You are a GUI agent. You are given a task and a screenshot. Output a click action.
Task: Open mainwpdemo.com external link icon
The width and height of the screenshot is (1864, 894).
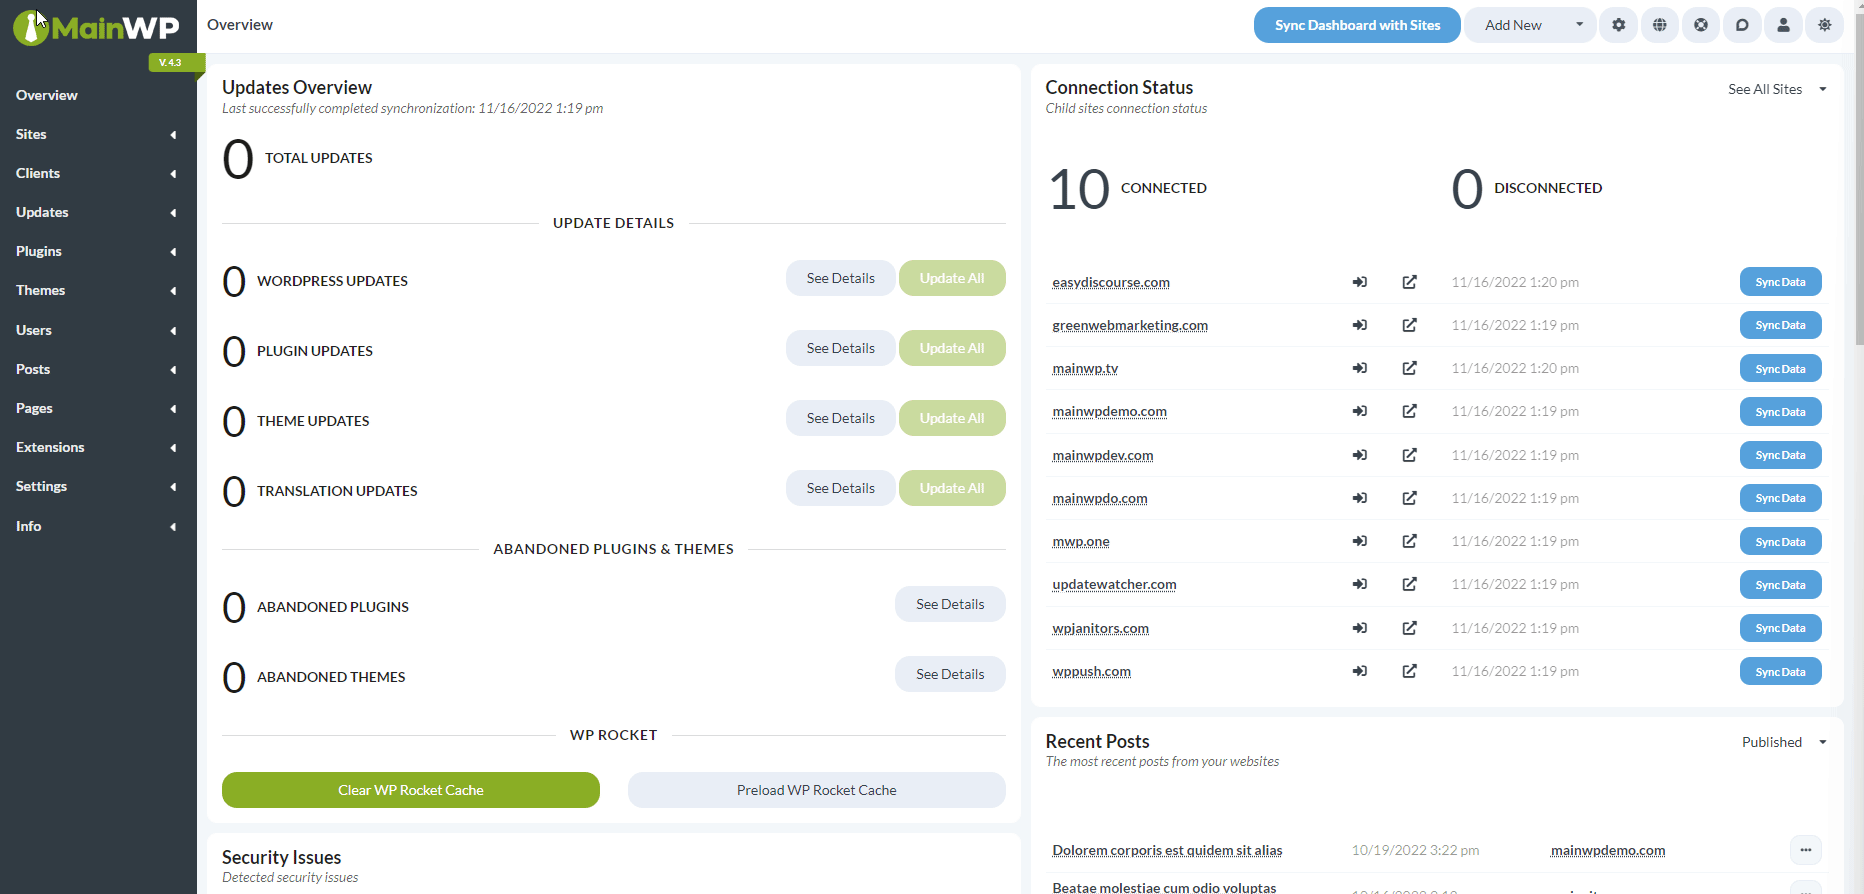click(x=1409, y=411)
